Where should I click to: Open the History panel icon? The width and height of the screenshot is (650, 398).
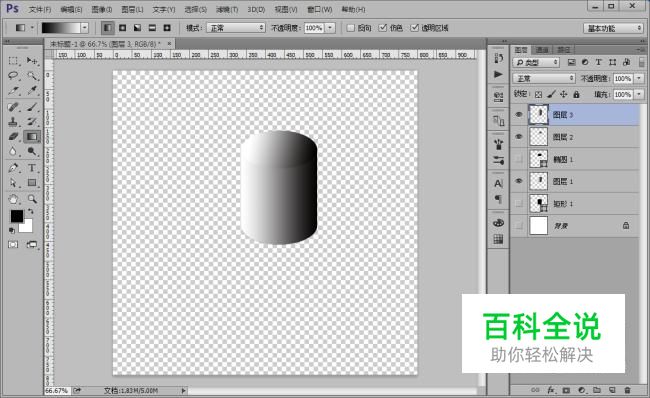498,58
